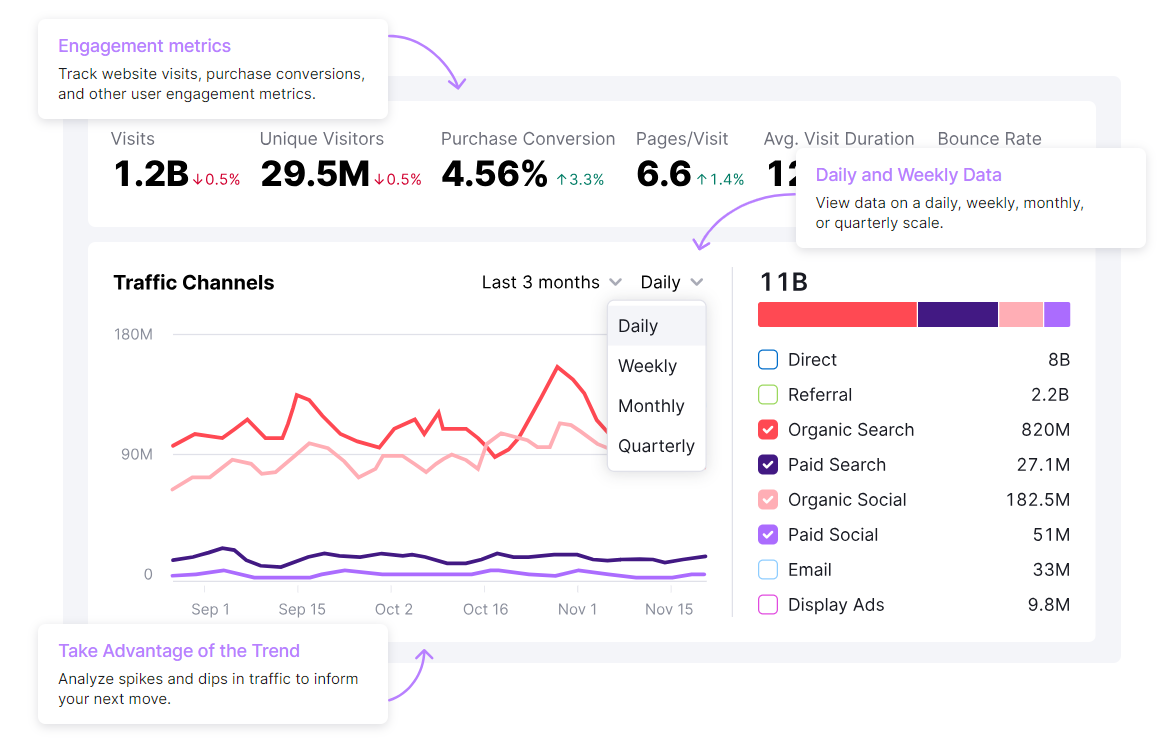Click the Pages/Visit 6.6 value
Screen dimensions: 1160x742
click(x=664, y=175)
